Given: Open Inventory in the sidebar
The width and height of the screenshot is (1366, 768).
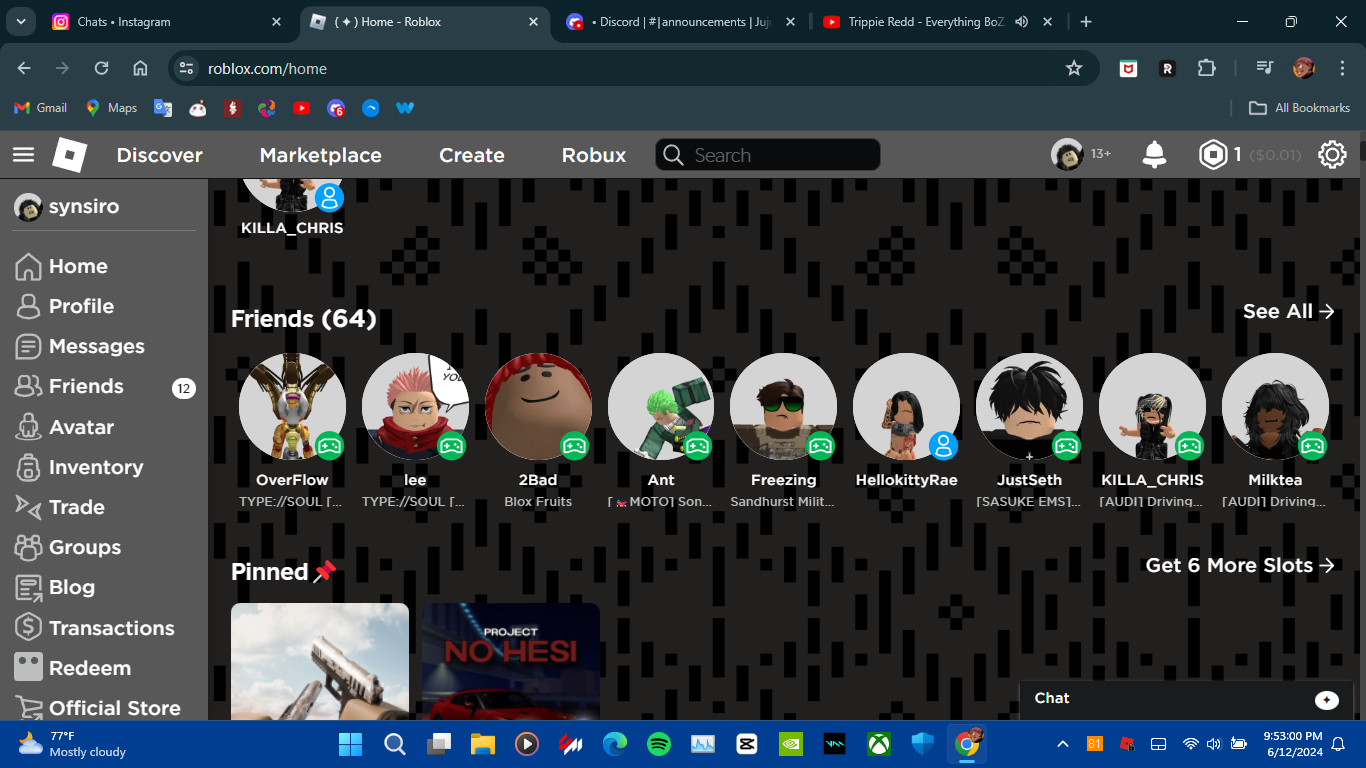Looking at the screenshot, I should (x=80, y=467).
